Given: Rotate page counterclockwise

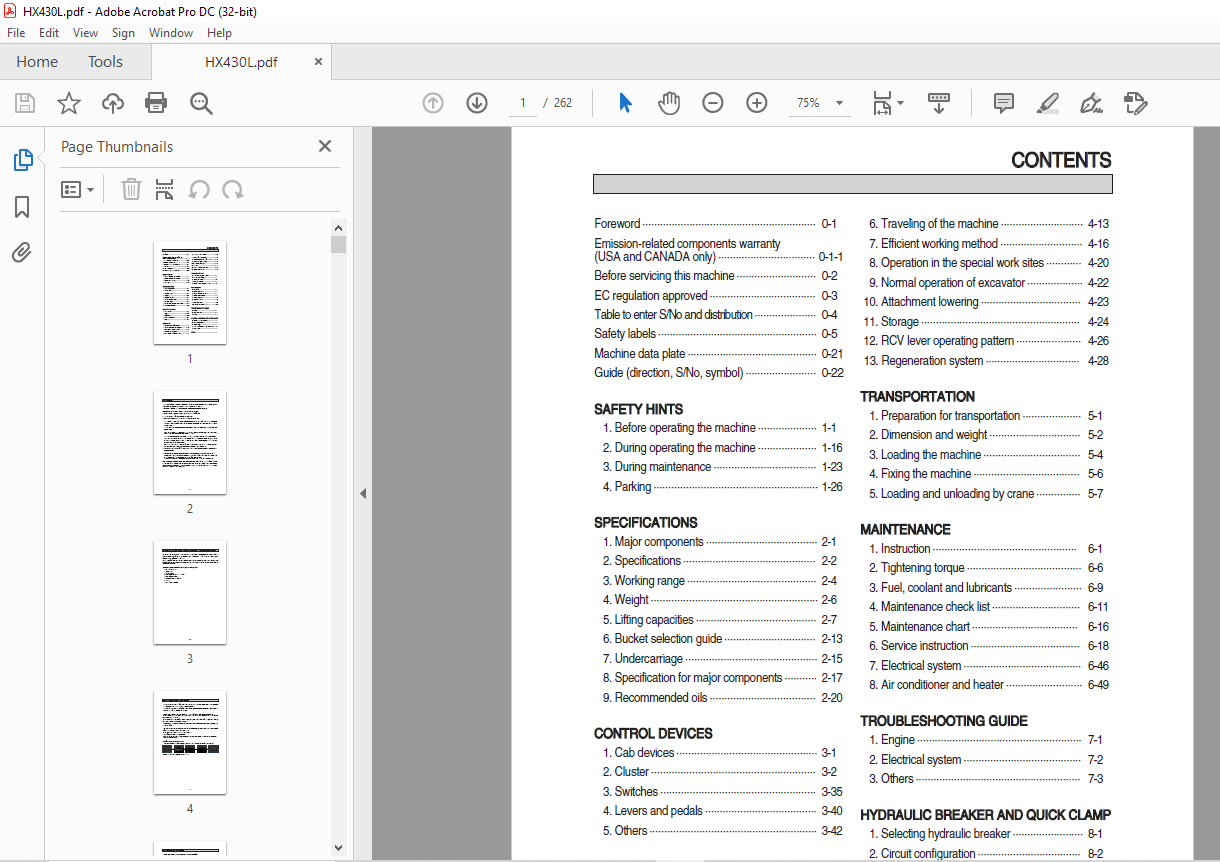Looking at the screenshot, I should tap(199, 190).
